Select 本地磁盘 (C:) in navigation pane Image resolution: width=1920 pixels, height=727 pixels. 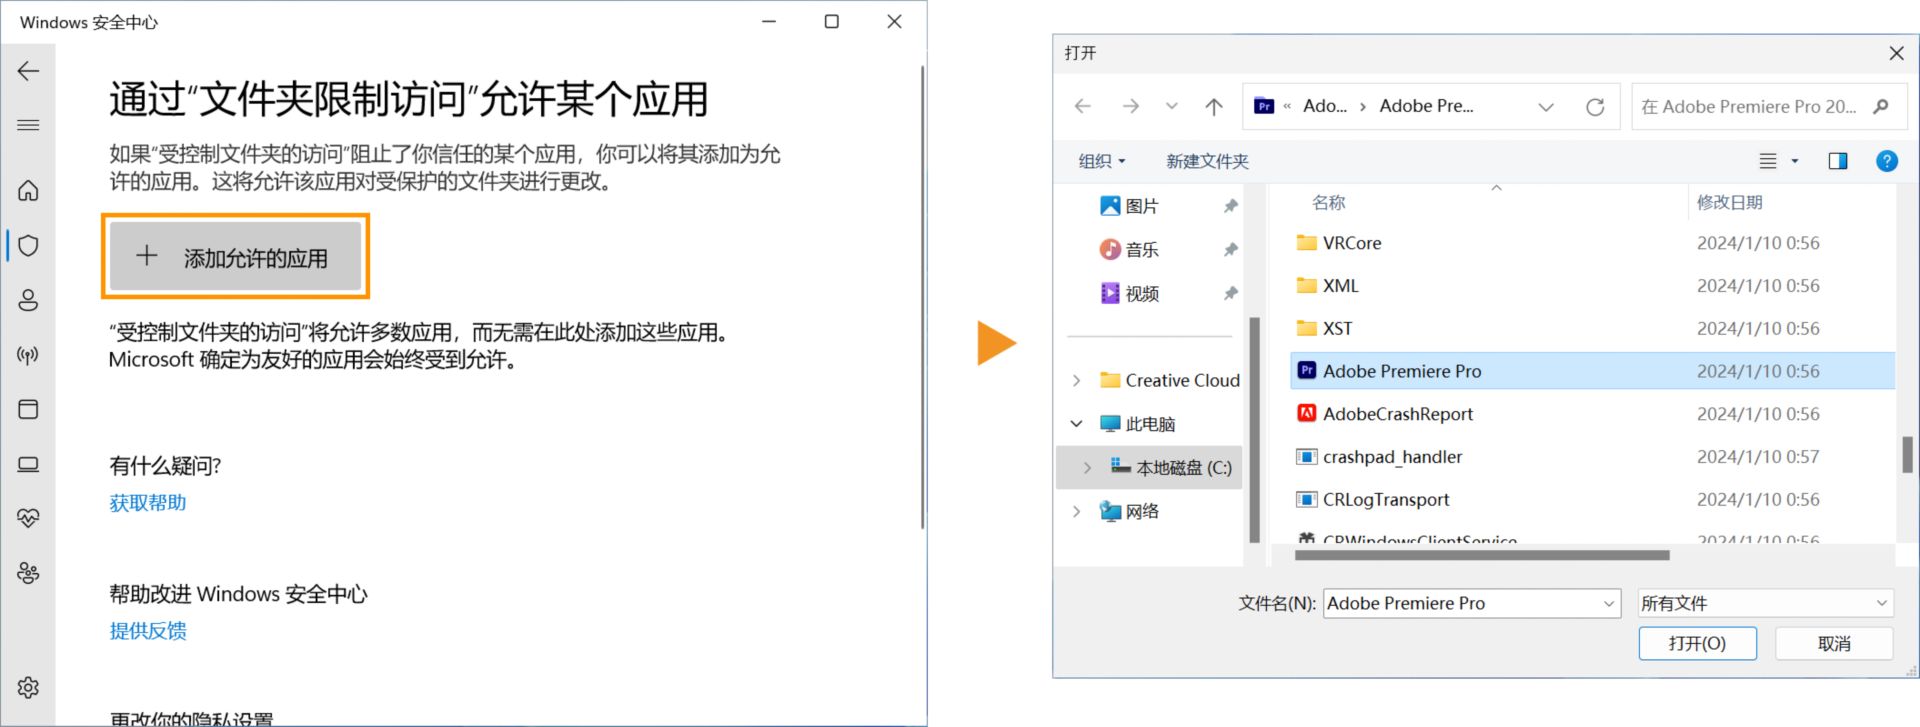1171,467
